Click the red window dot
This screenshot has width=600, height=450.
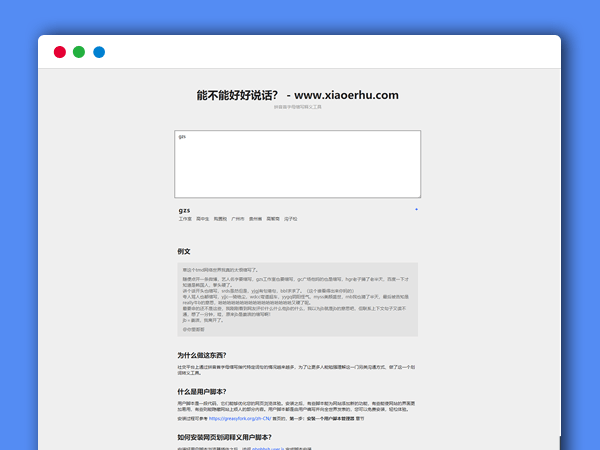point(59,52)
